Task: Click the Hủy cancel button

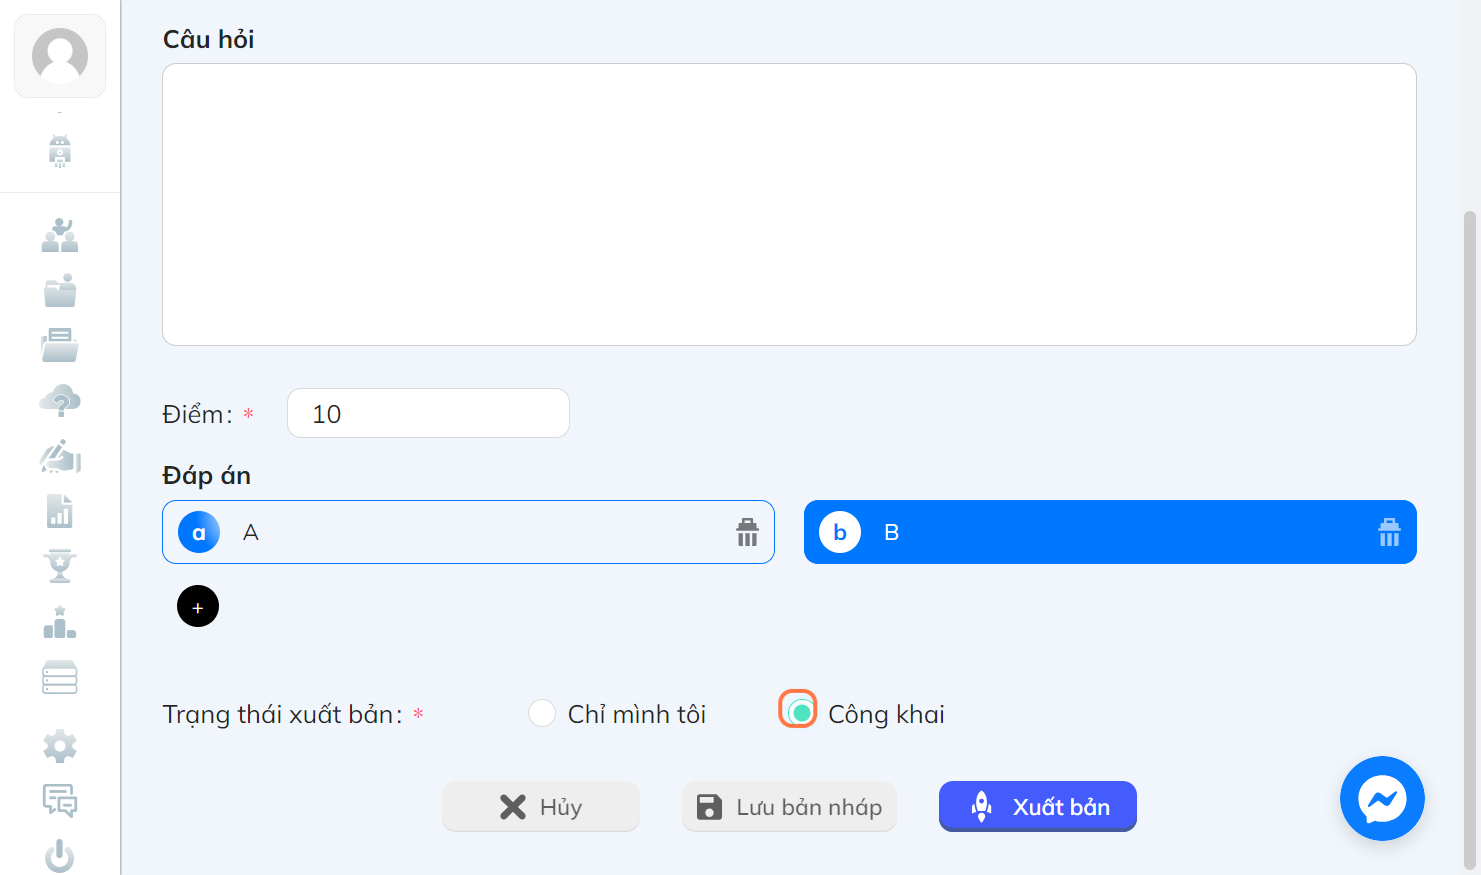Action: 541,806
